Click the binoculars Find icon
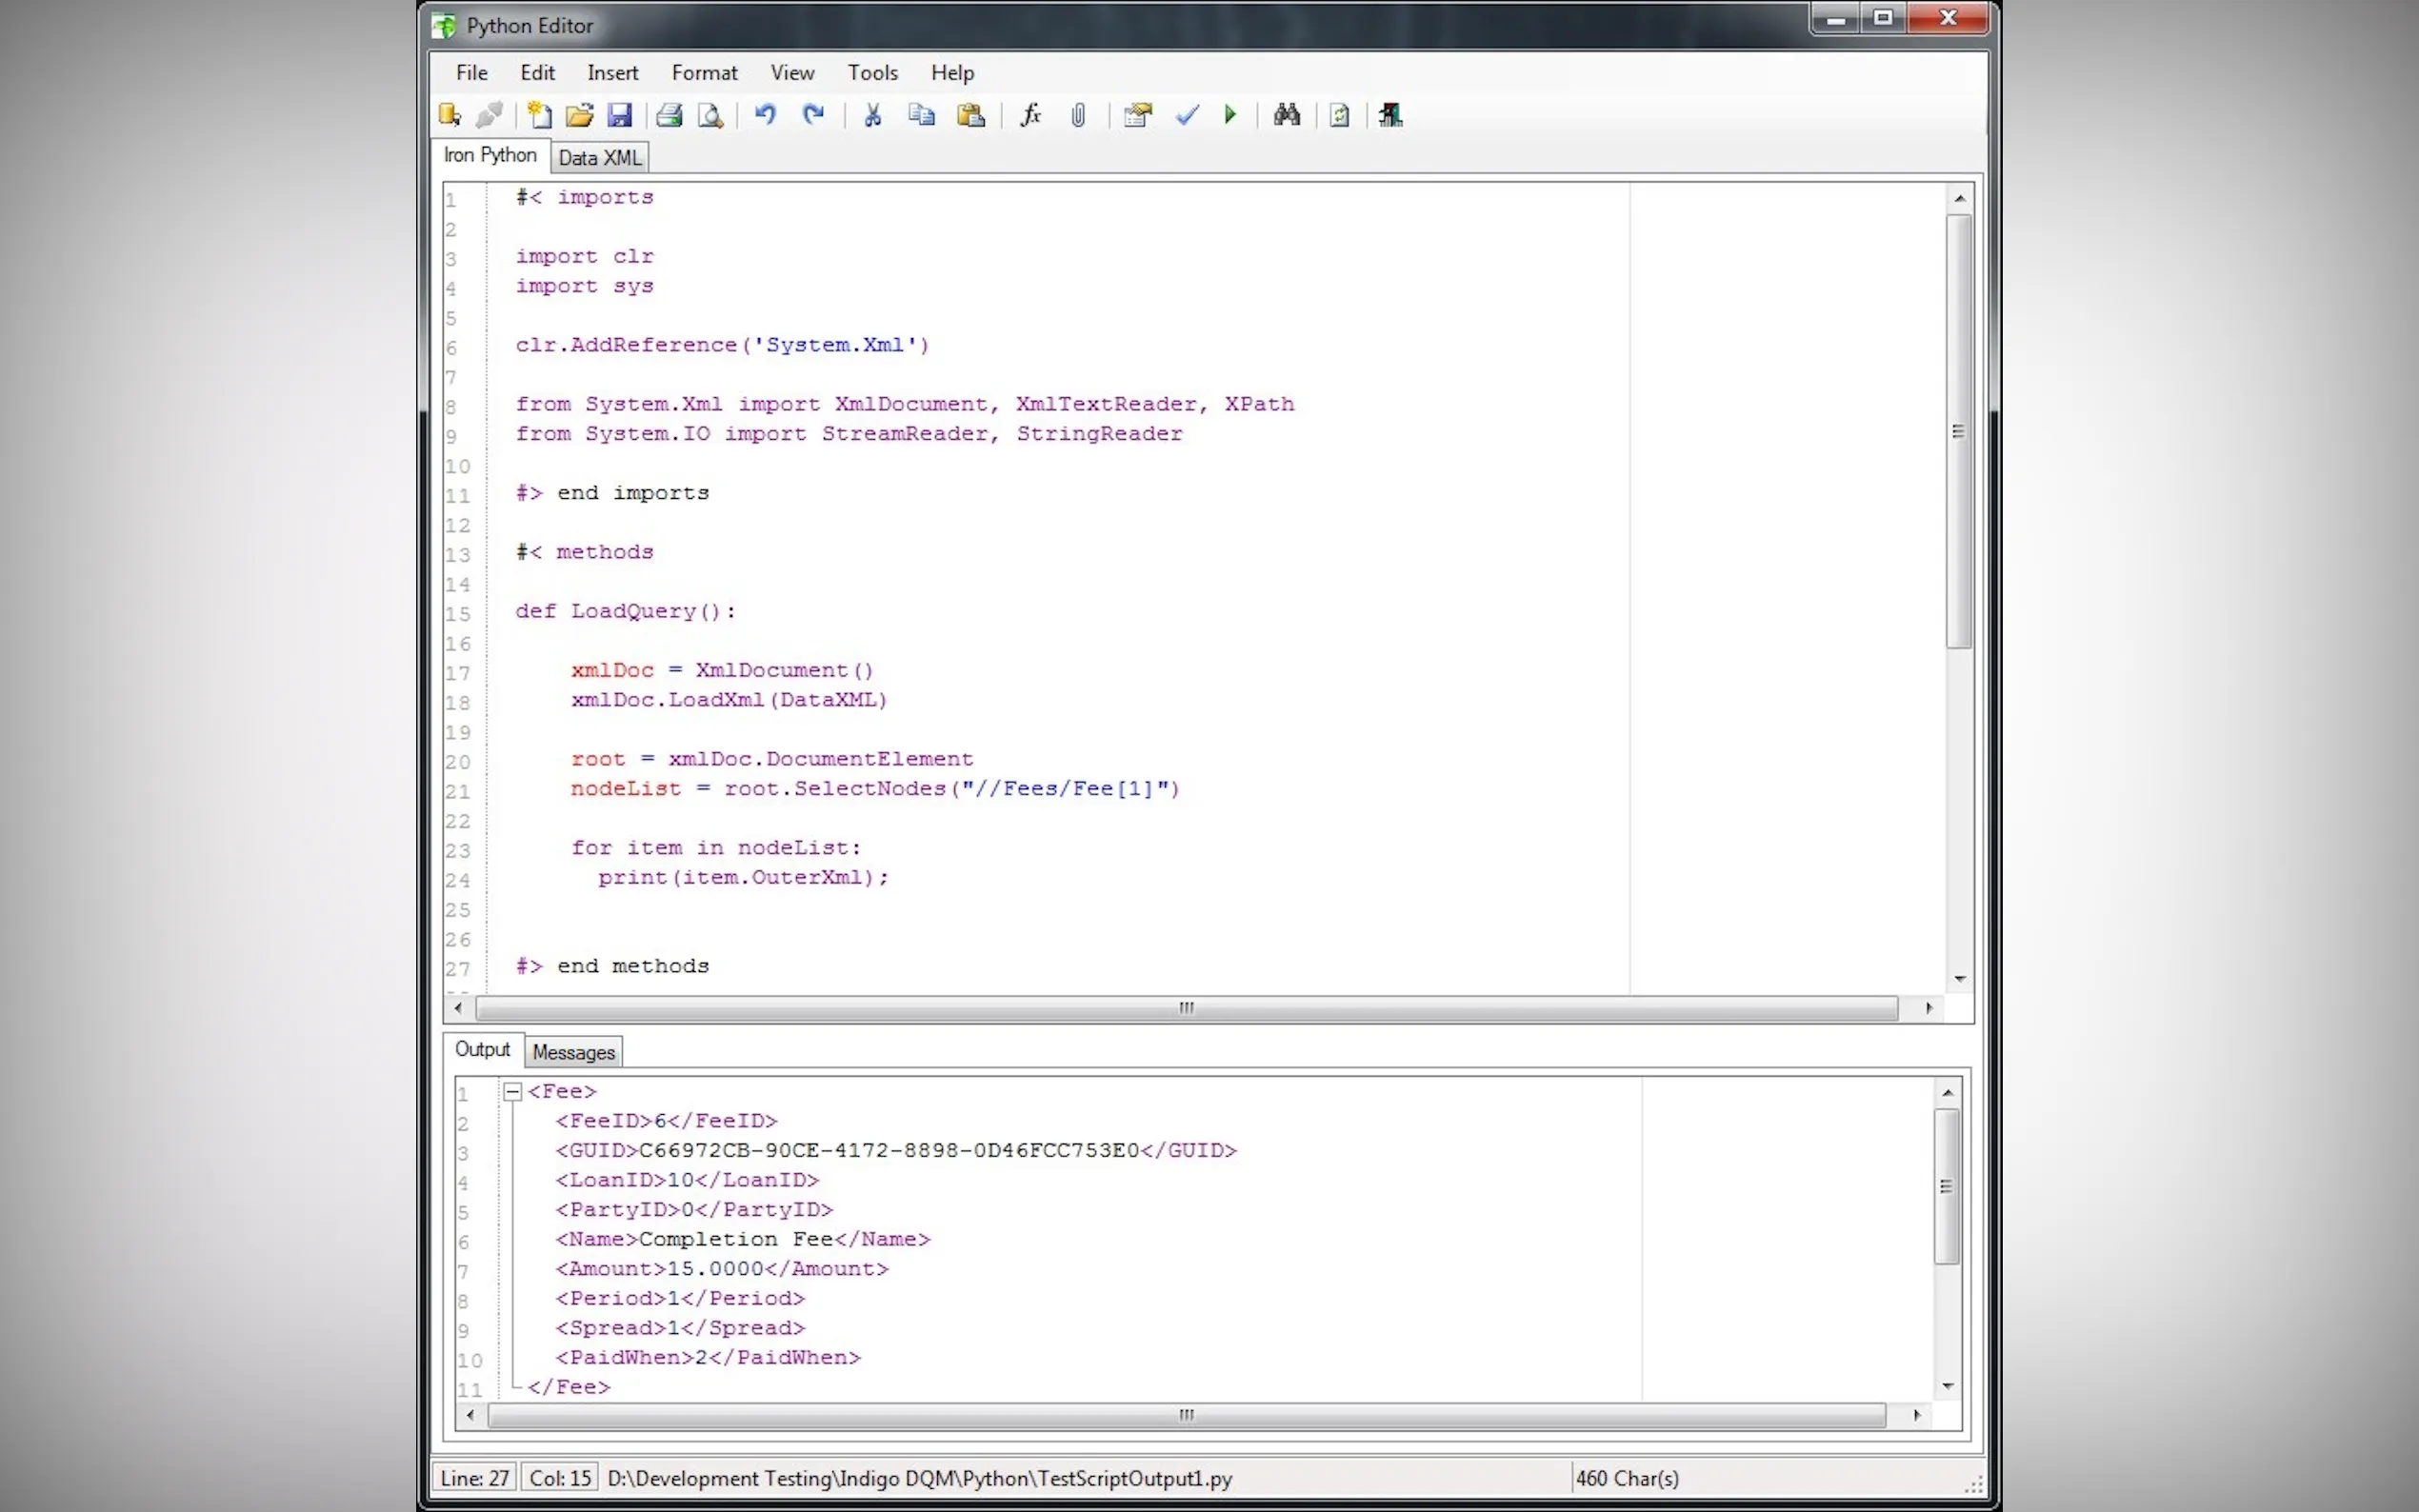 click(1286, 115)
